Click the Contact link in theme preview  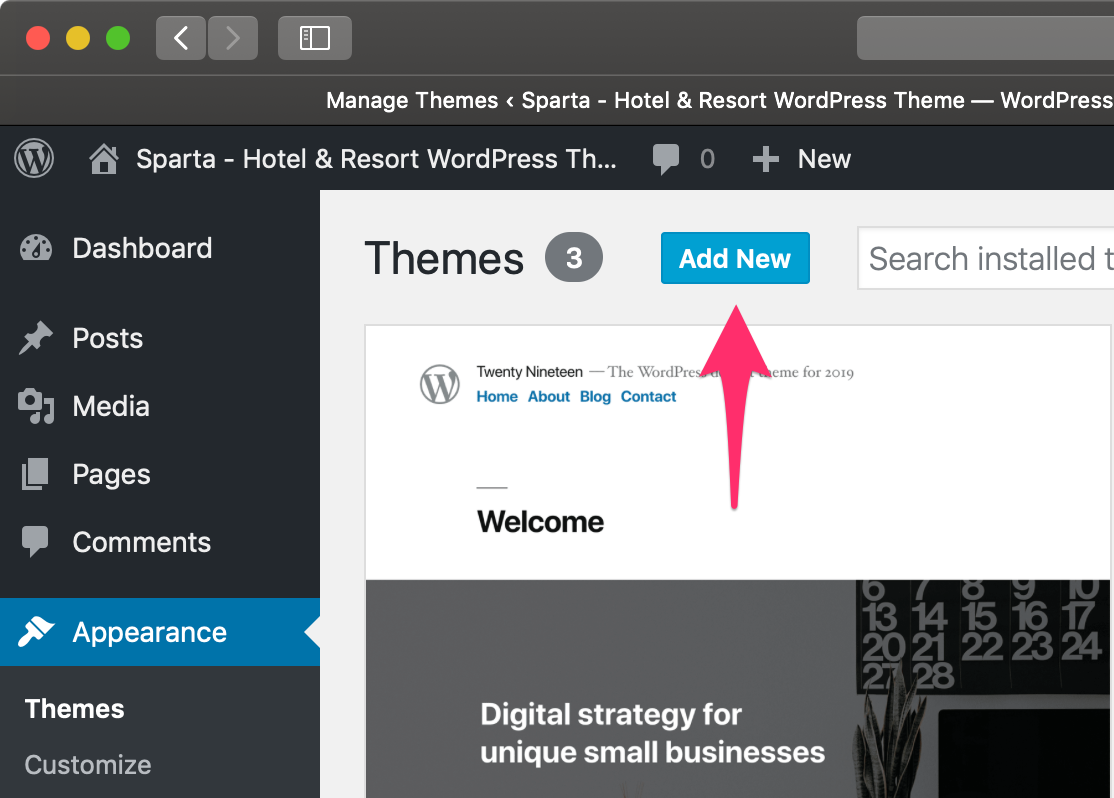pos(649,397)
